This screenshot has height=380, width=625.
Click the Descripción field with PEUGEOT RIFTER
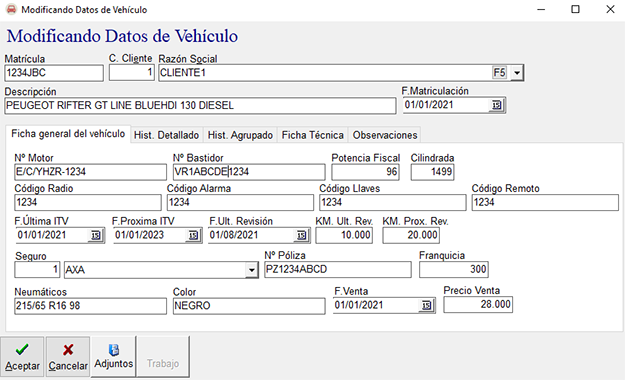(x=200, y=106)
